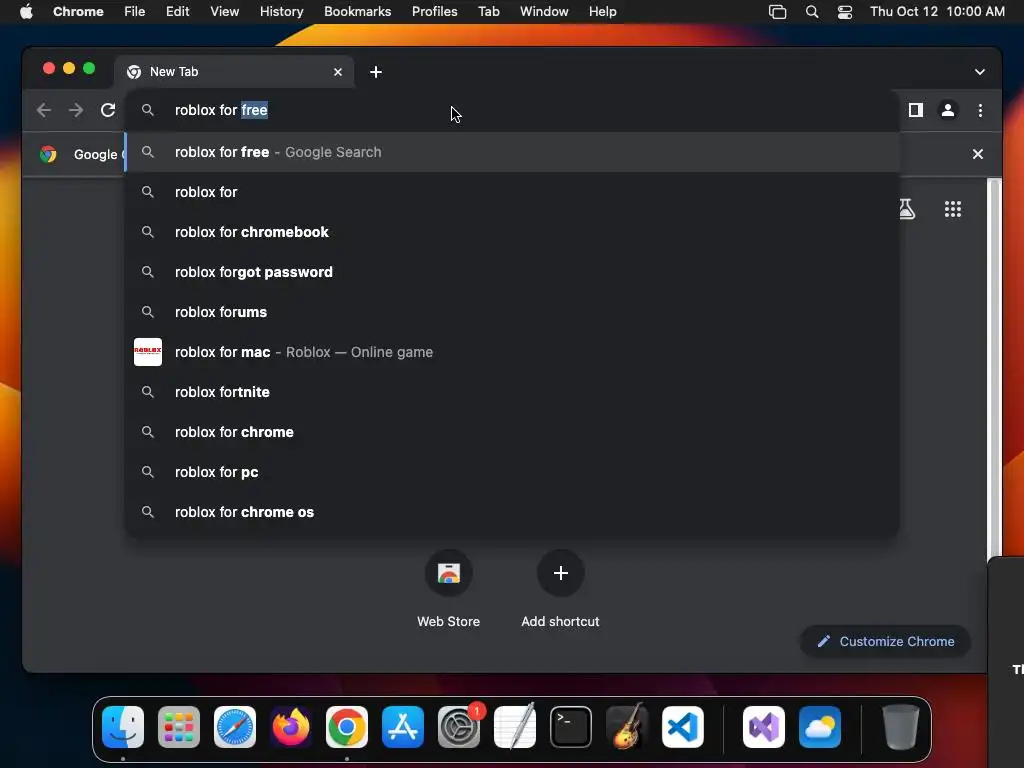
Task: Choose 'roblox for pc' suggestion
Action: [512, 472]
